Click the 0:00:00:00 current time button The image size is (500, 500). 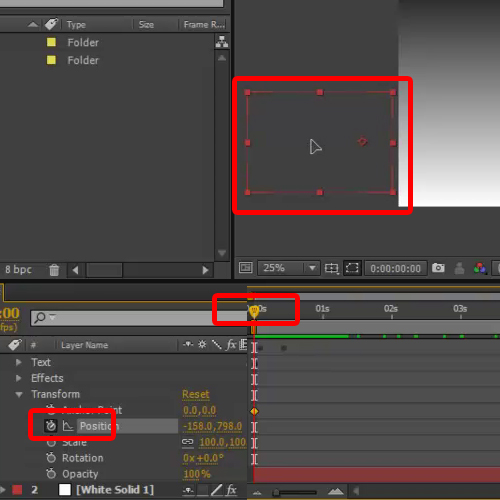pyautogui.click(x=395, y=268)
